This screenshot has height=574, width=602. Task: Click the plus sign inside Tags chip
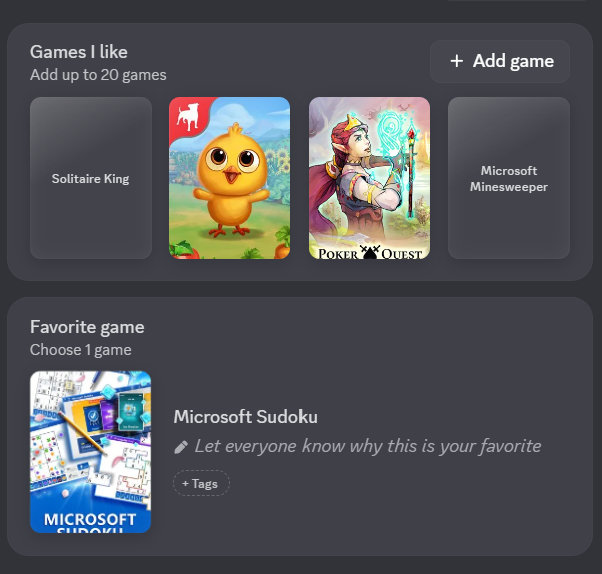coord(185,483)
